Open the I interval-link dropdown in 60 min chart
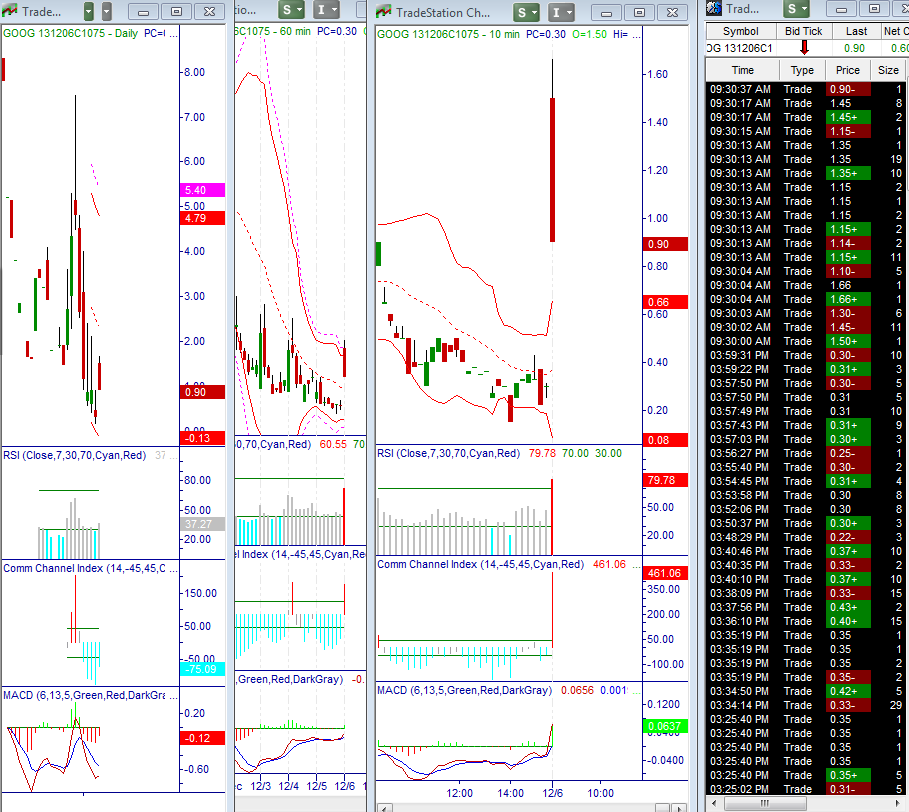Image resolution: width=909 pixels, height=812 pixels. point(326,10)
